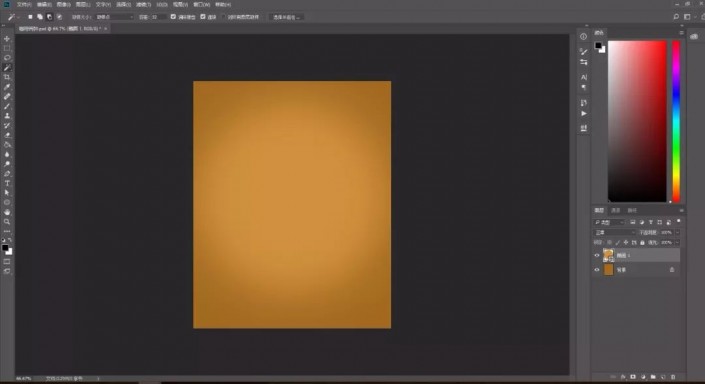This screenshot has width=705, height=384.
Task: Select the Brush tool
Action: [x=7, y=106]
